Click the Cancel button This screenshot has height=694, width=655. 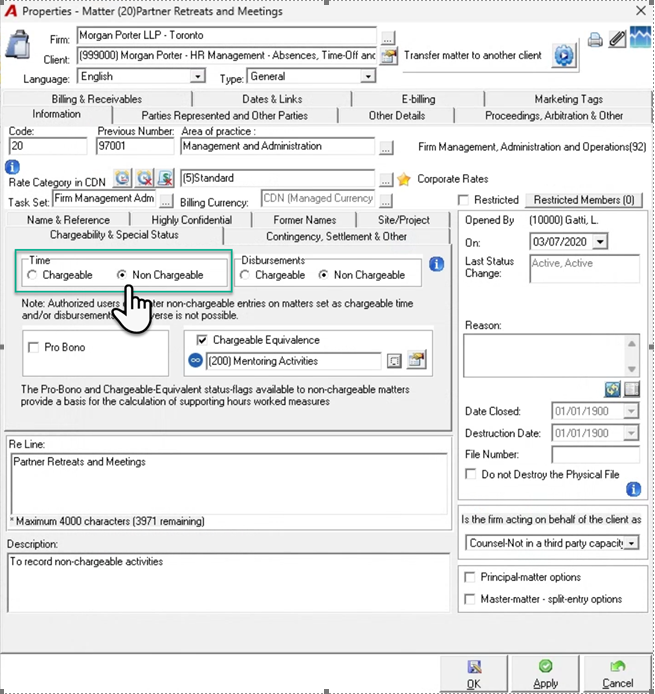point(617,675)
